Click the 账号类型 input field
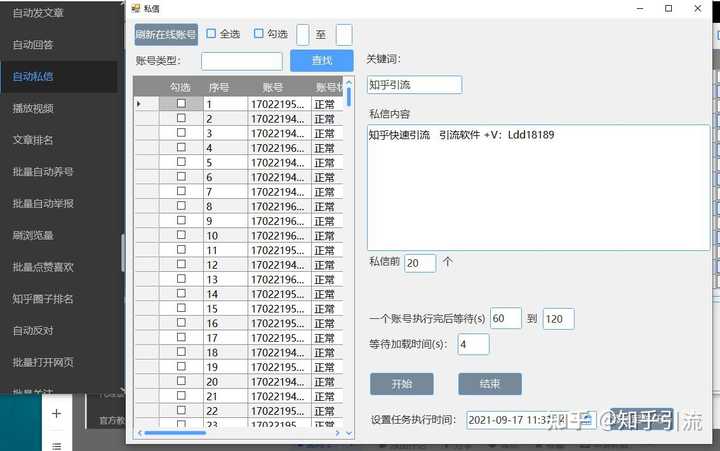Viewport: 720px width, 451px height. pos(242,61)
